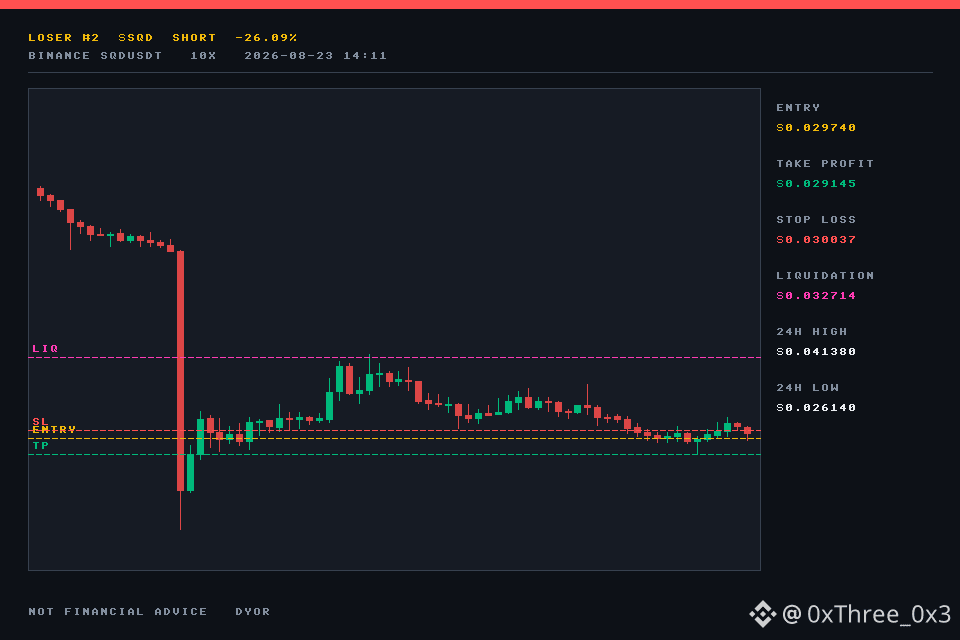The height and width of the screenshot is (640, 960).
Task: Click the 10X leverage label
Action: coord(203,55)
